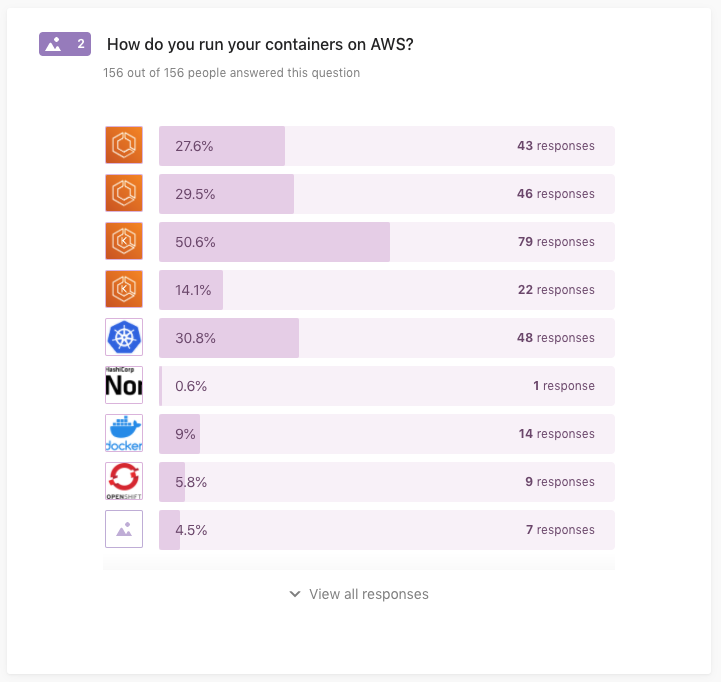Click the ECS icon beside 29.5% bar
Viewport: 721px width, 682px height.
124,193
